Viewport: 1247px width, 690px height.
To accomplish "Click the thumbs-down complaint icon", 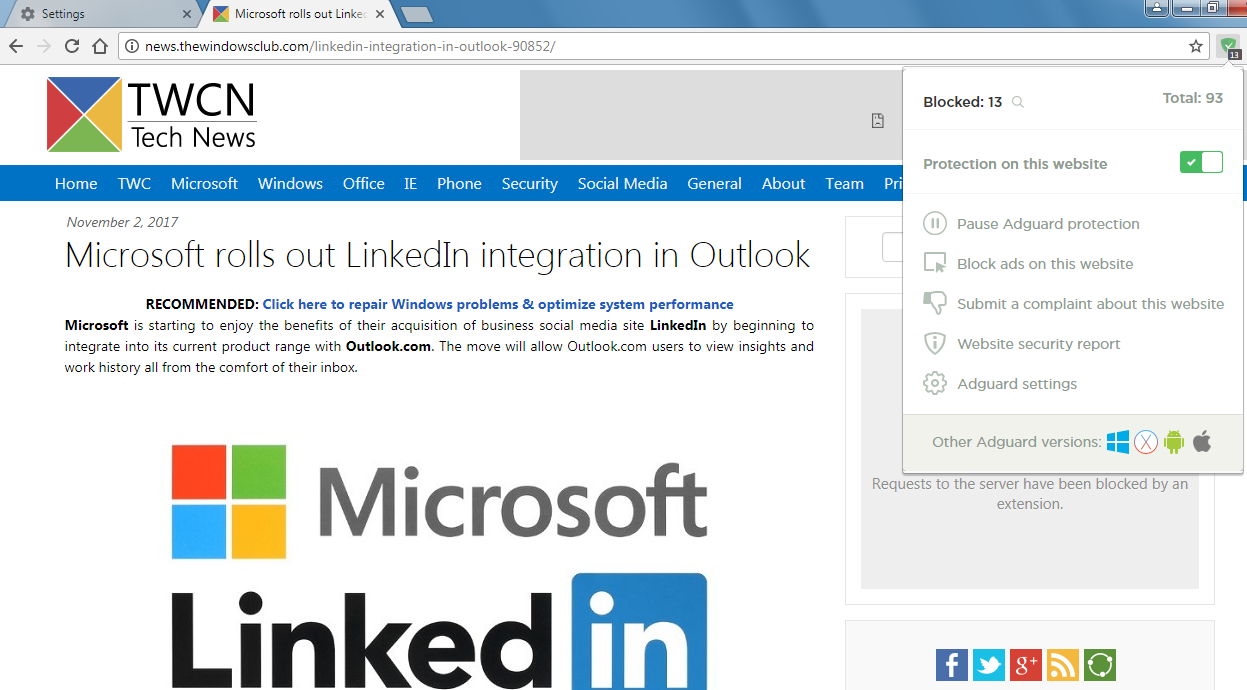I will (x=934, y=304).
